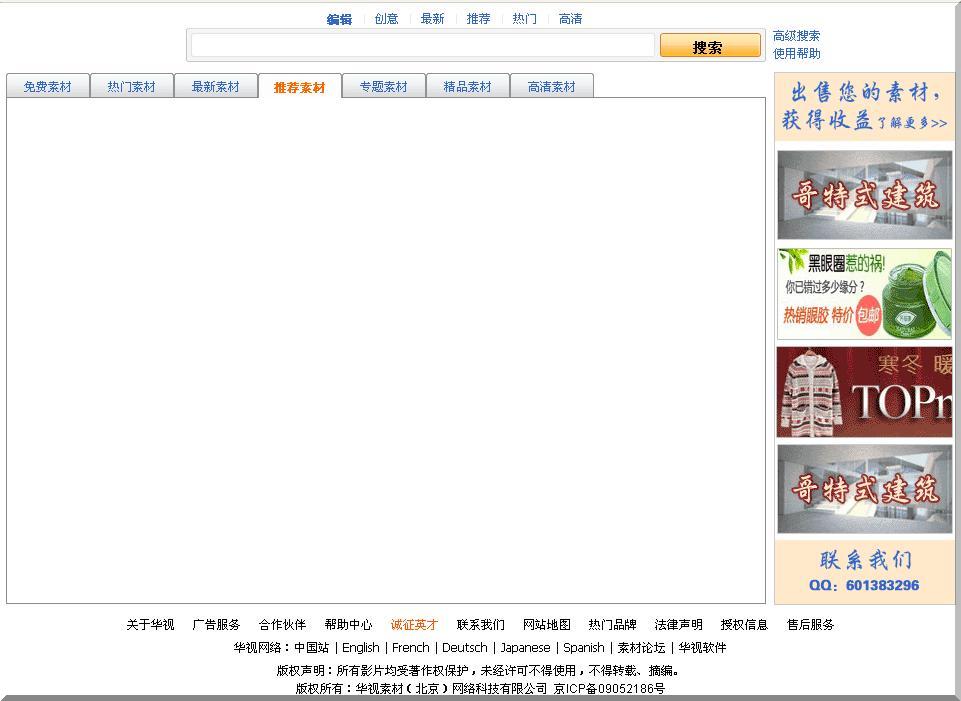Click the orange 搜索 search button

709,46
